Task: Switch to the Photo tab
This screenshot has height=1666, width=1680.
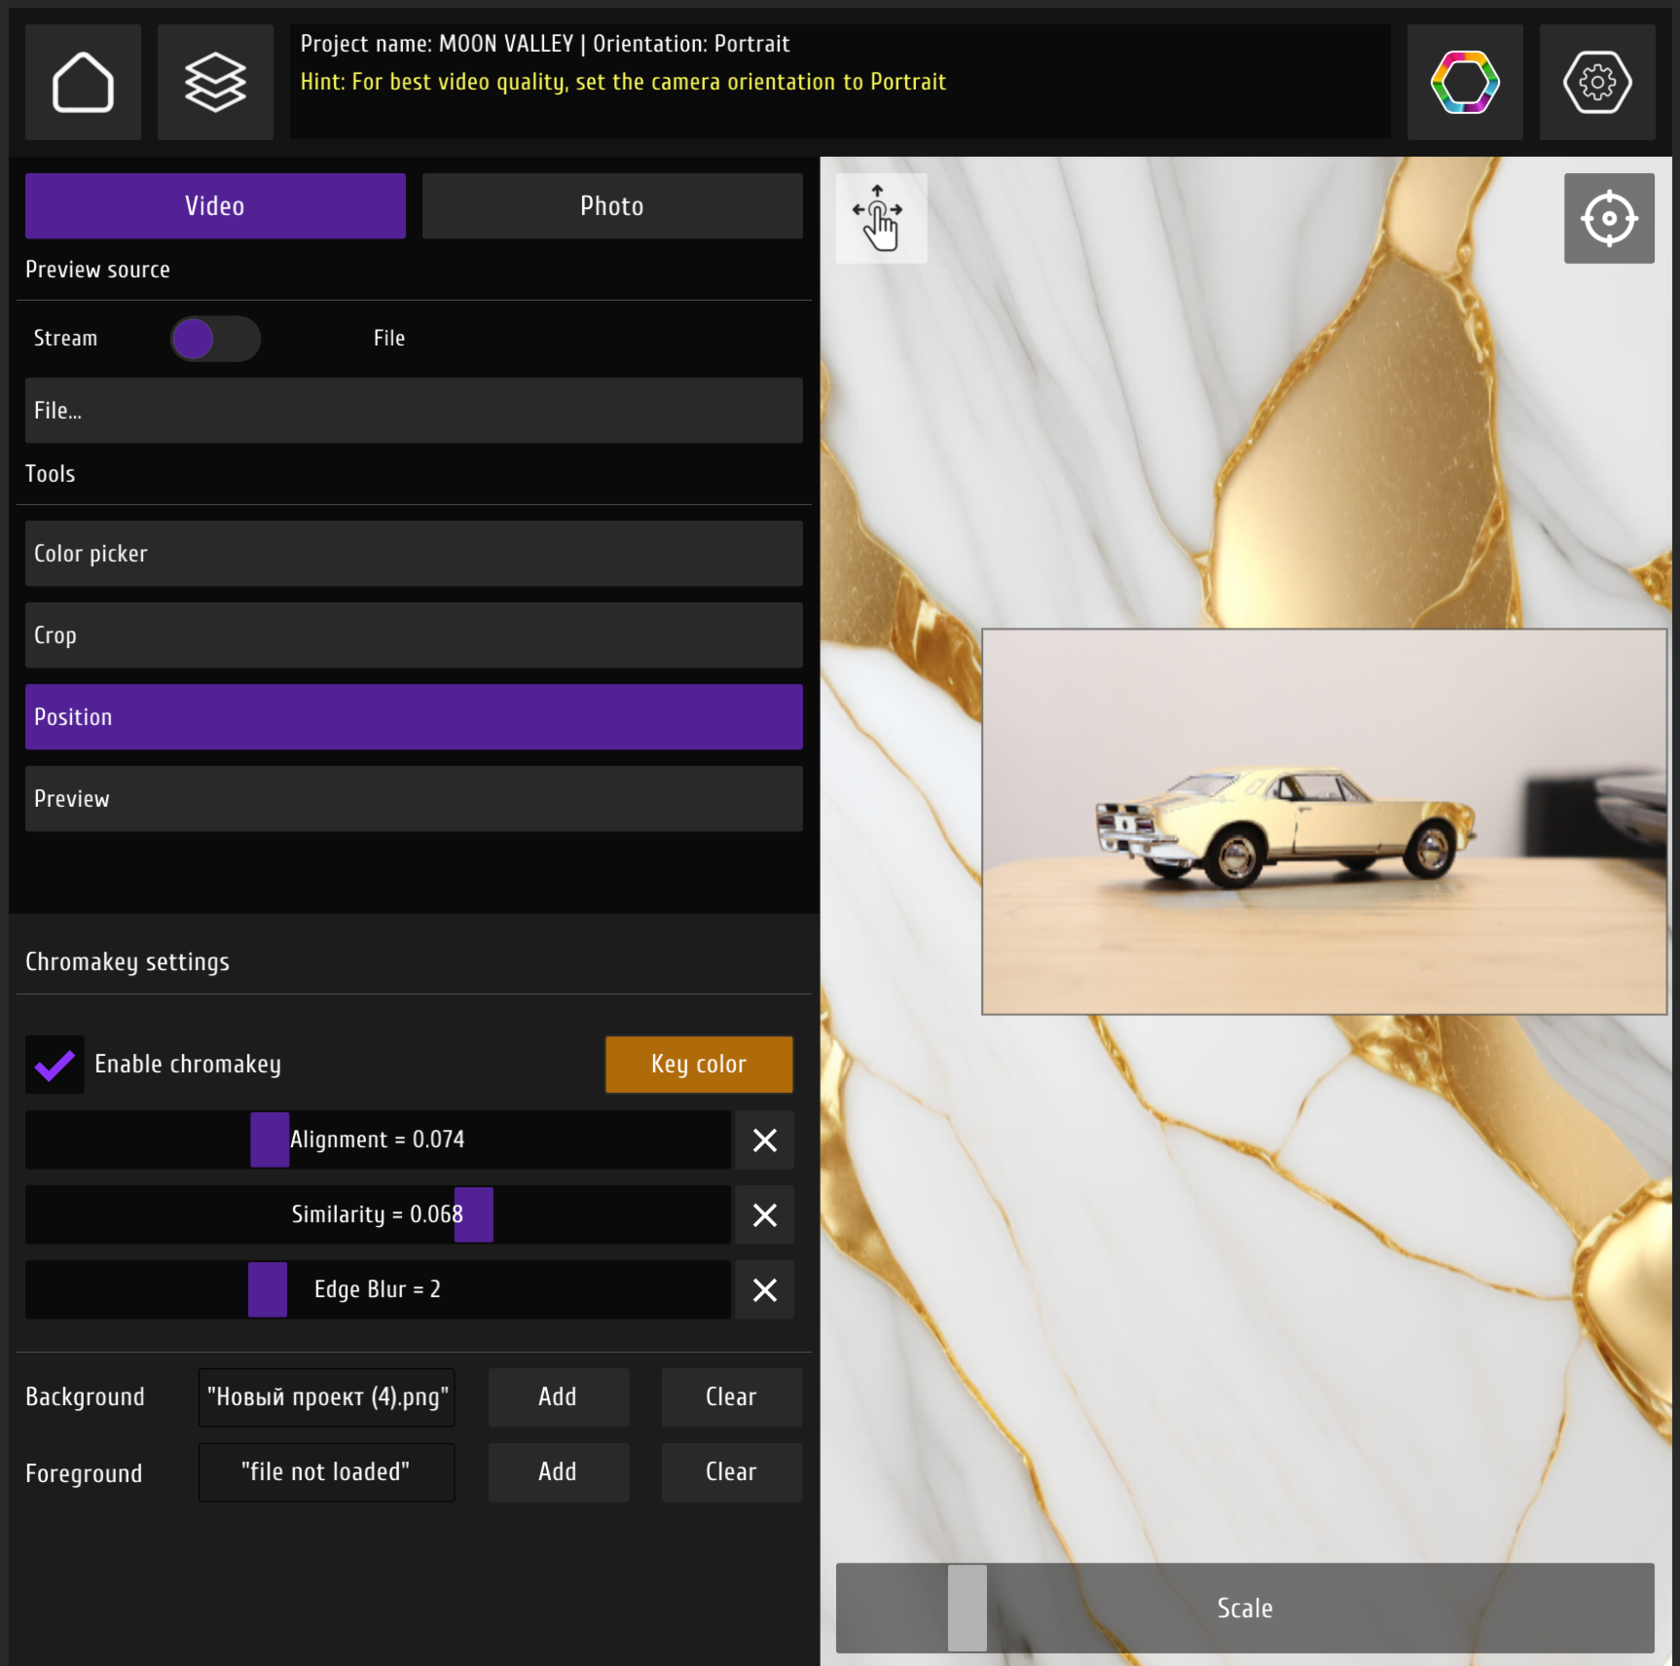Action: pos(612,206)
